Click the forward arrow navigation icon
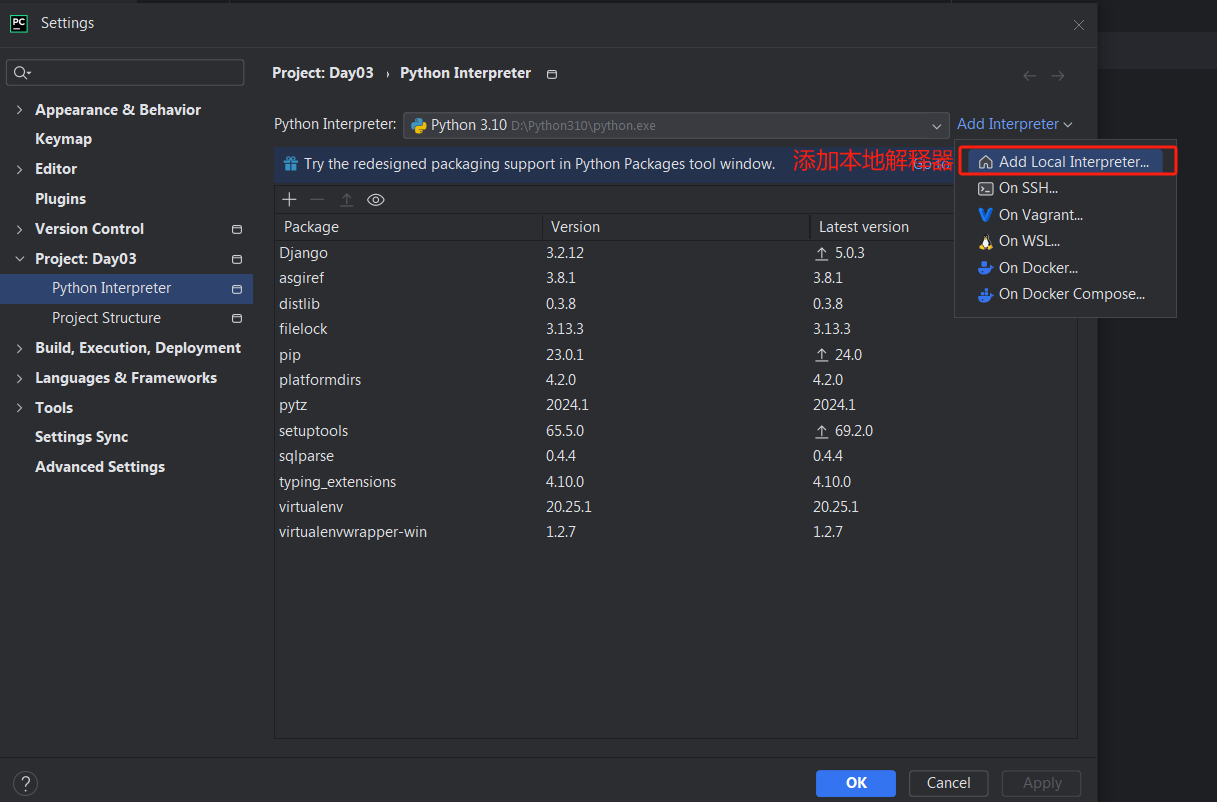The height and width of the screenshot is (802, 1217). (1058, 76)
